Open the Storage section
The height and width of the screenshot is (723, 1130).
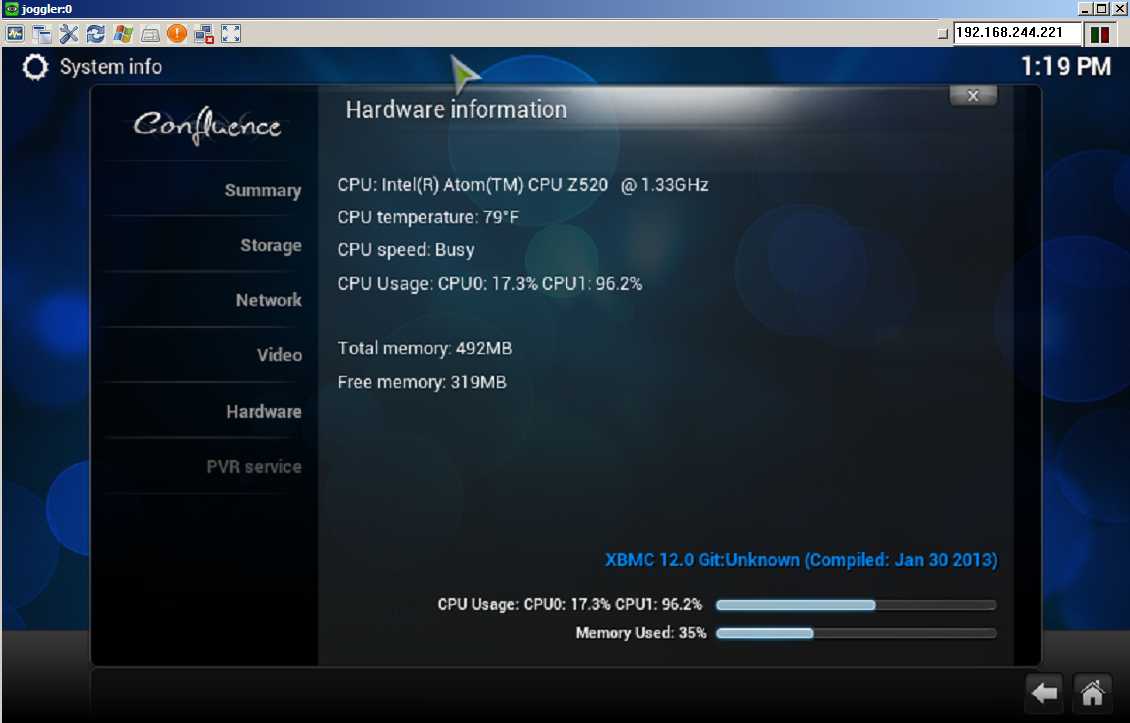[x=270, y=246]
